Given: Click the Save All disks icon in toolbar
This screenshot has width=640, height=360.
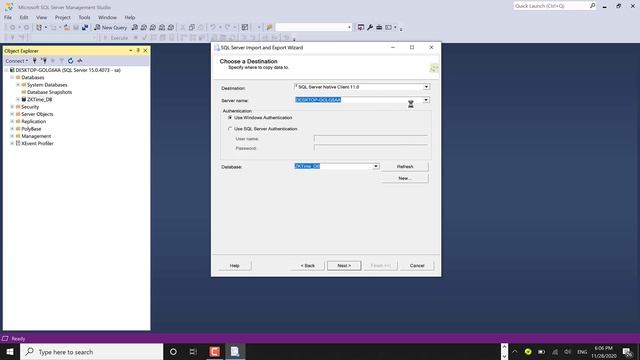Looking at the screenshot, I should click(x=85, y=27).
